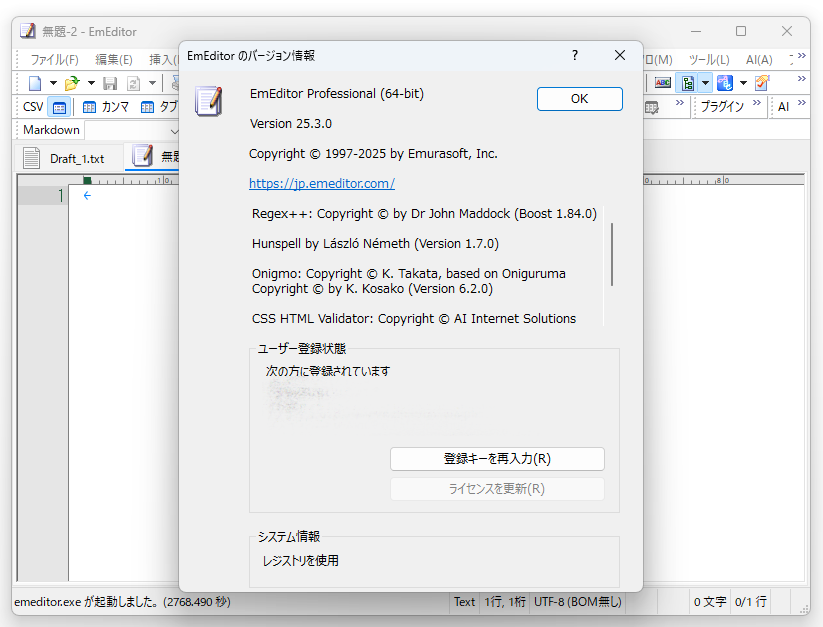This screenshot has height=627, width=823.
Task: Select the New document toolbar icon
Action: [36, 83]
